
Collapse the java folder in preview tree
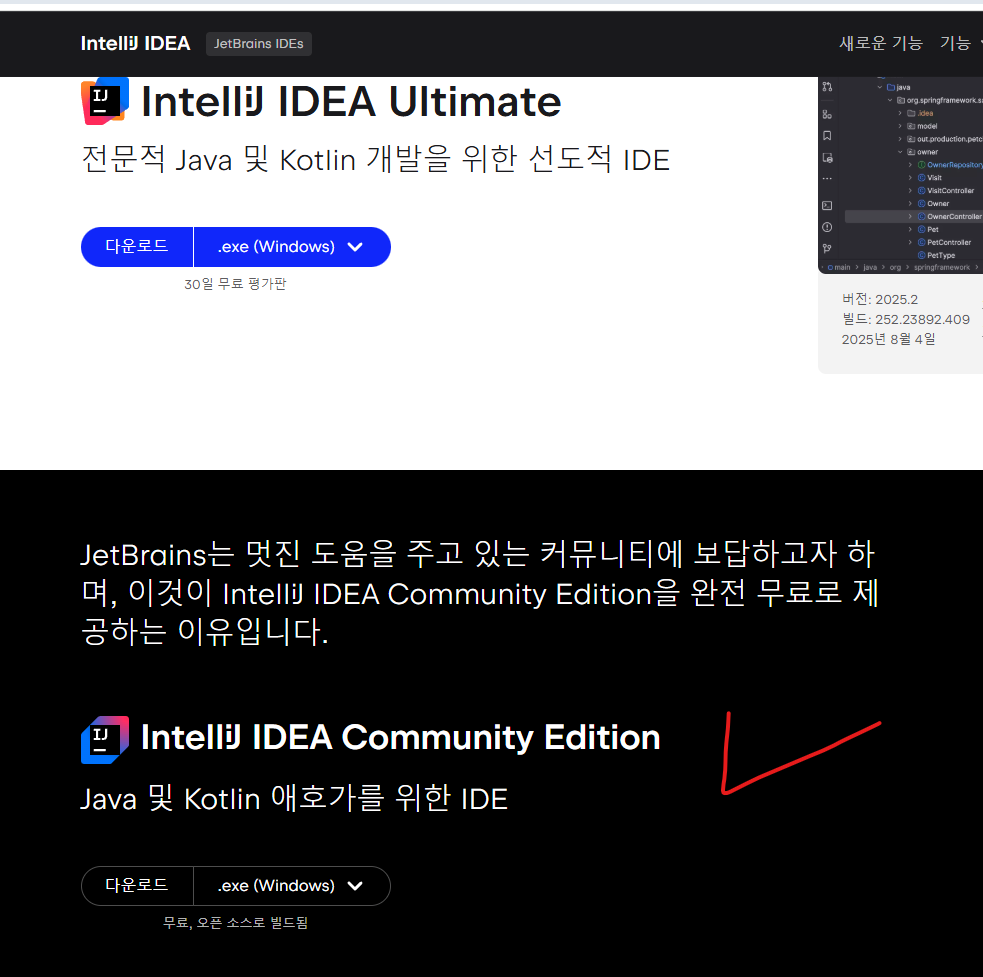(x=880, y=87)
